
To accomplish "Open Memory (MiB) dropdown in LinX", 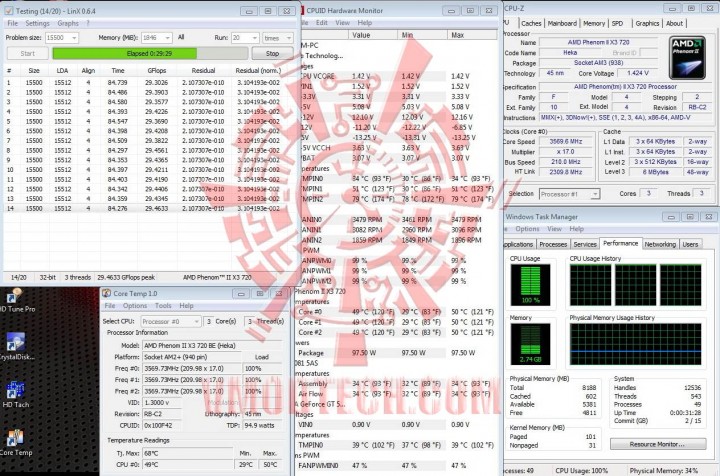I will (x=157, y=38).
